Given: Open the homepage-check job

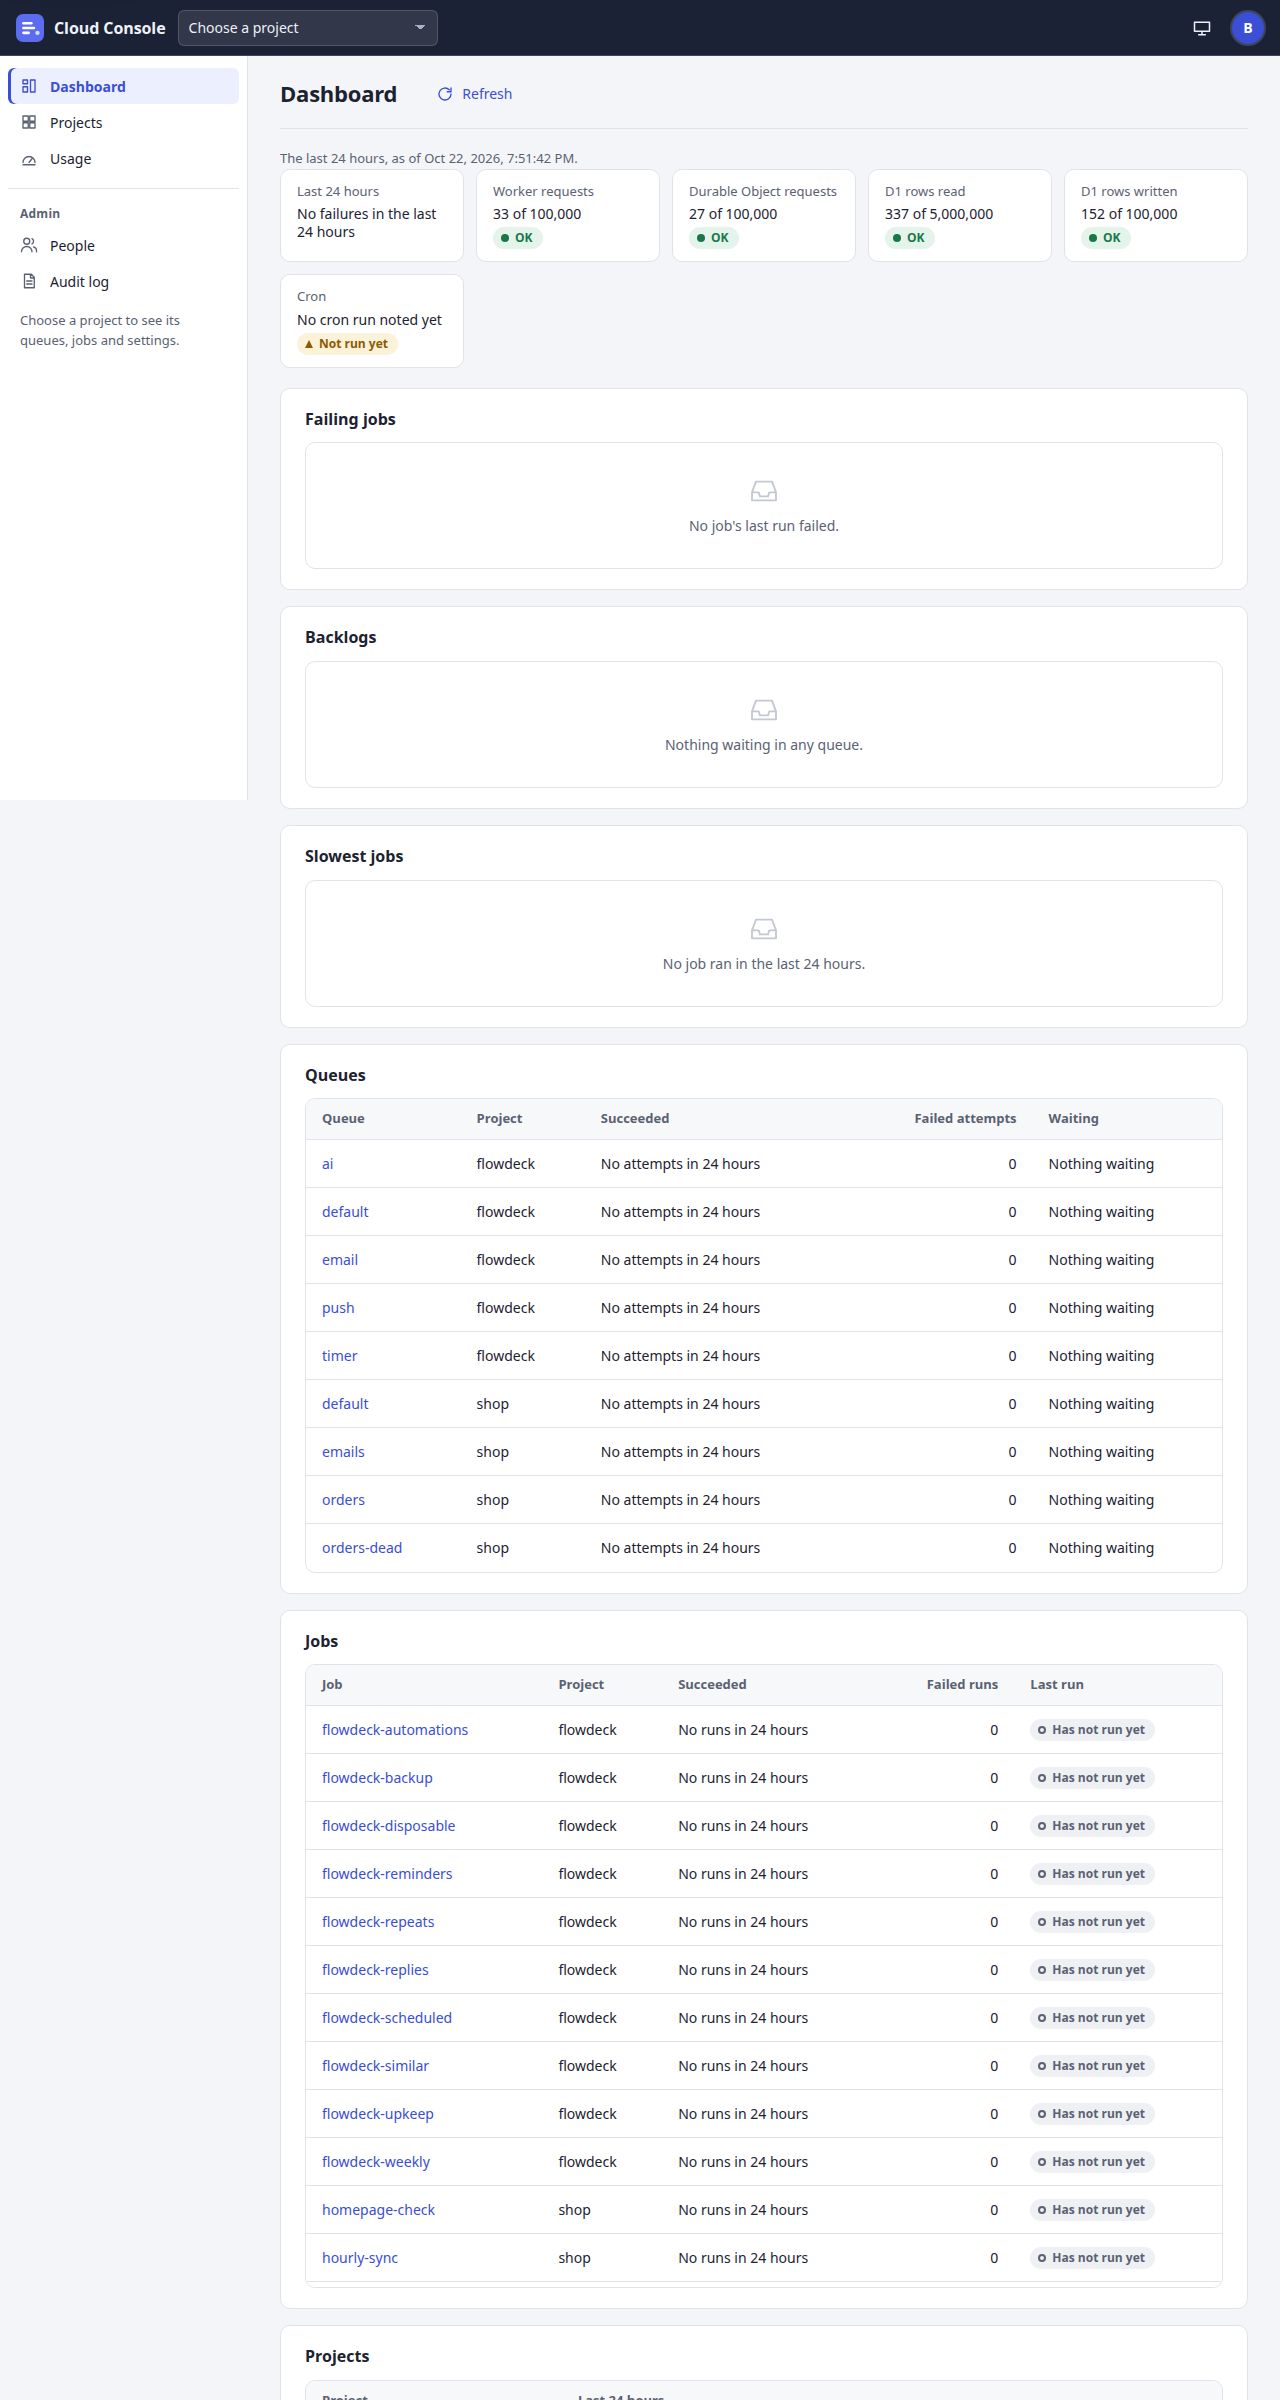Looking at the screenshot, I should point(378,2210).
